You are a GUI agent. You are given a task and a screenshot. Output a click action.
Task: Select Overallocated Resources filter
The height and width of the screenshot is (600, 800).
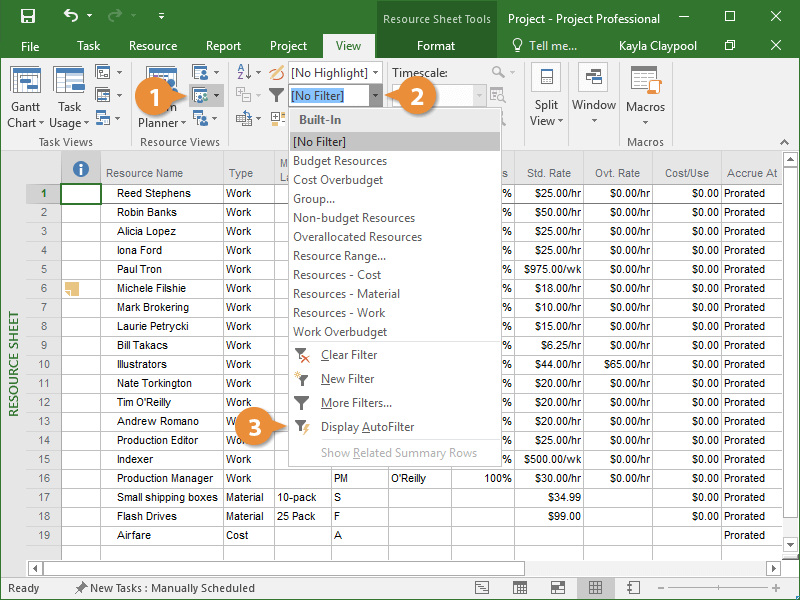point(357,237)
